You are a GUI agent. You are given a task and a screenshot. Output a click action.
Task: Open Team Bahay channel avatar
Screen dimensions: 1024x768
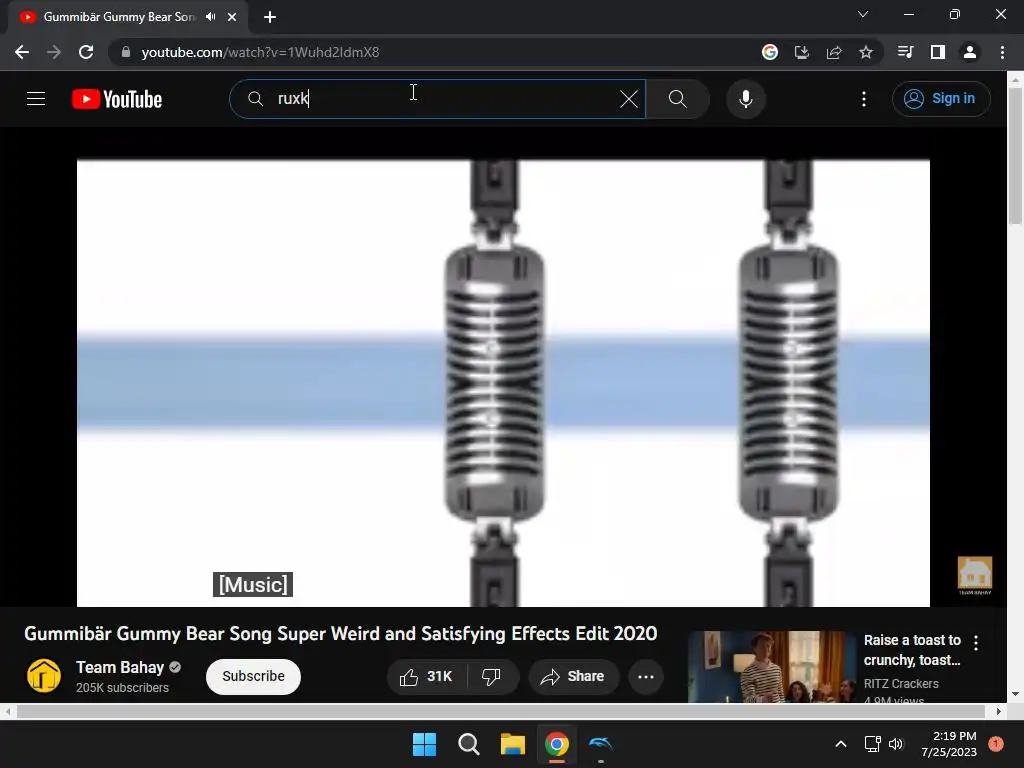click(44, 675)
